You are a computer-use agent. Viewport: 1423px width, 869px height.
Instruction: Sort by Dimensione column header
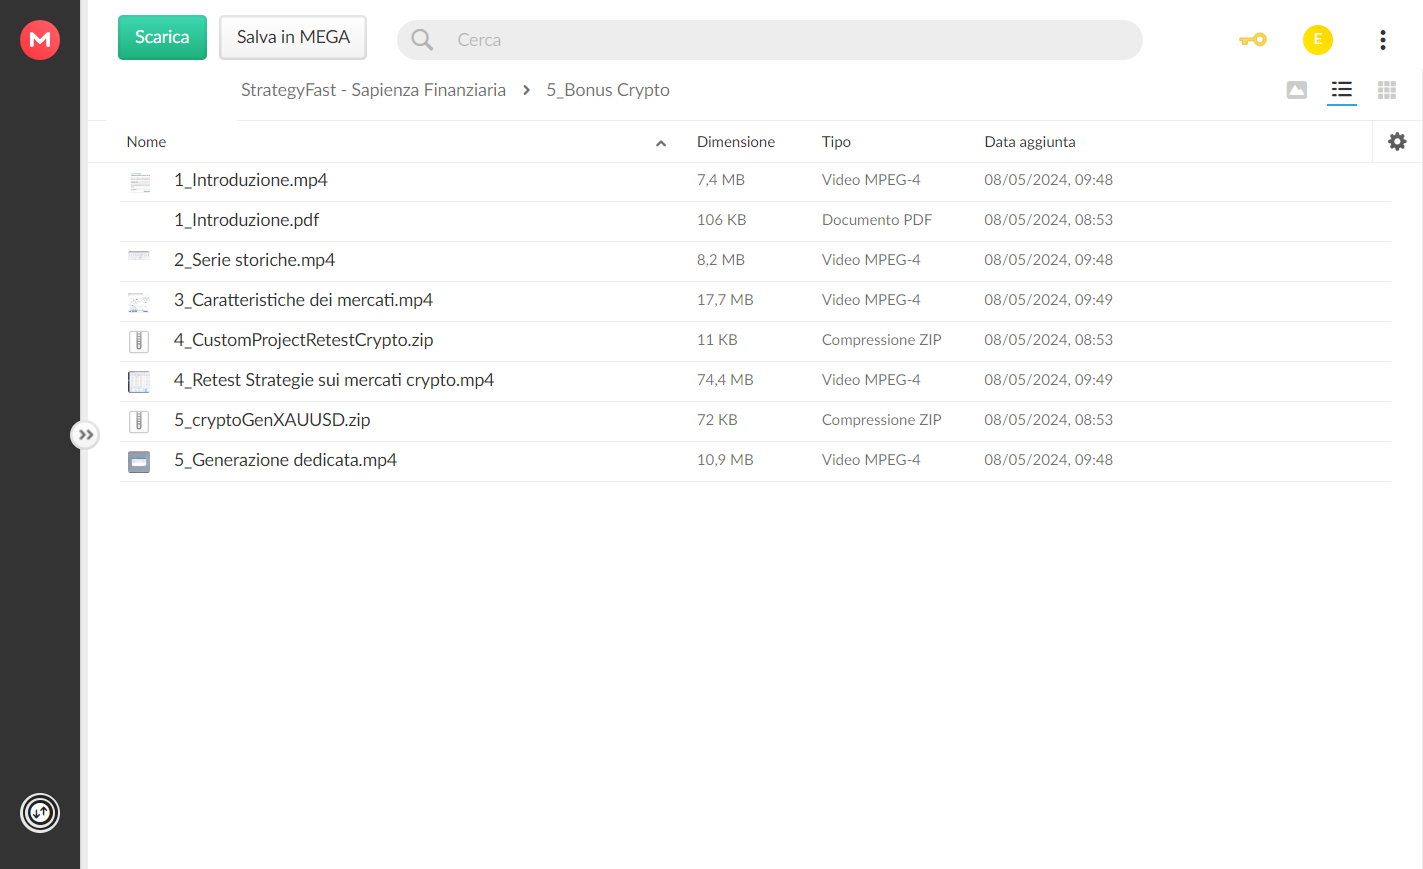pyautogui.click(x=736, y=142)
